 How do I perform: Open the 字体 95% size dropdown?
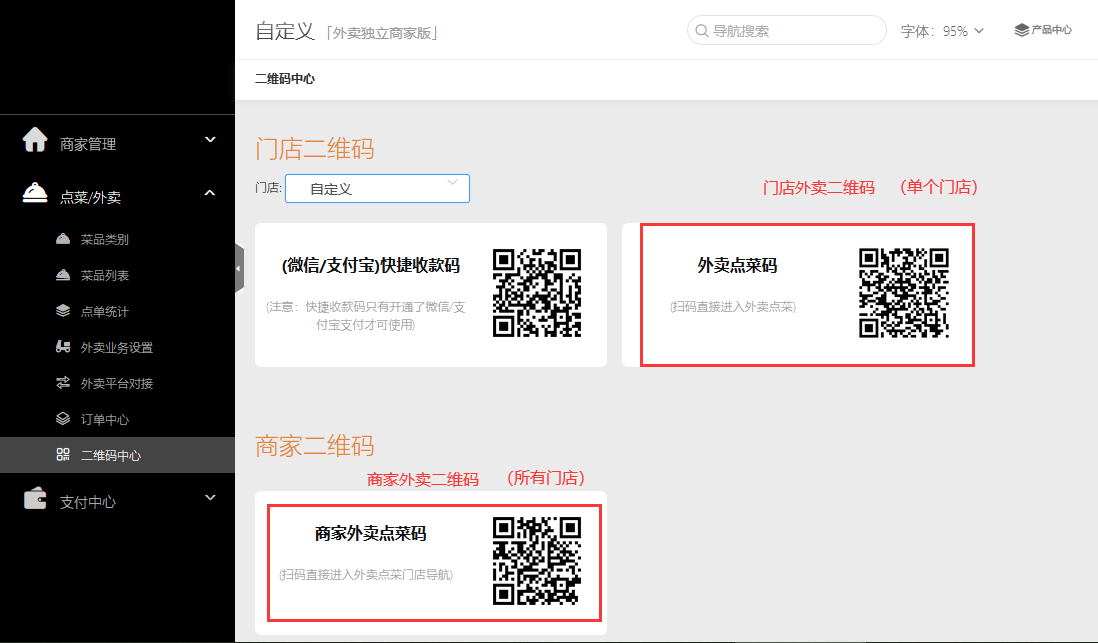click(x=942, y=31)
